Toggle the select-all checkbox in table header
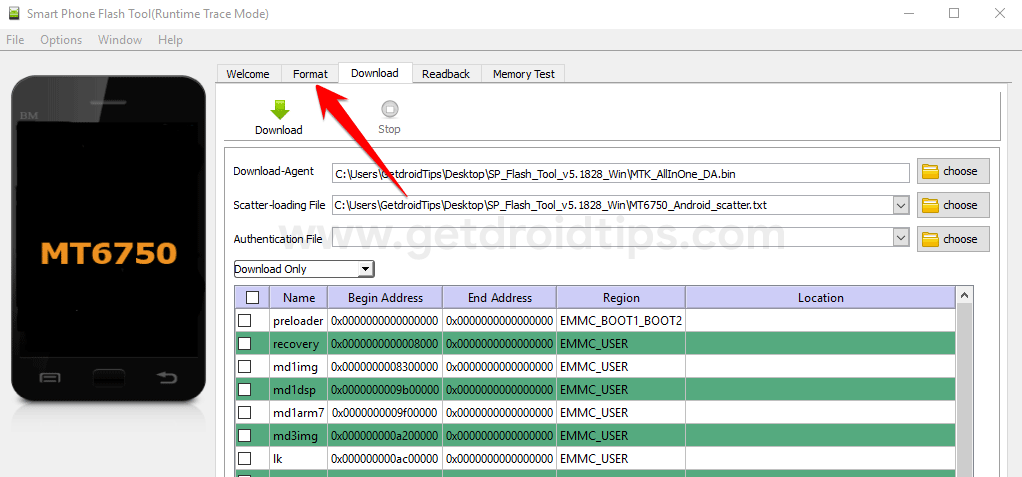The height and width of the screenshot is (477, 1022). (252, 298)
